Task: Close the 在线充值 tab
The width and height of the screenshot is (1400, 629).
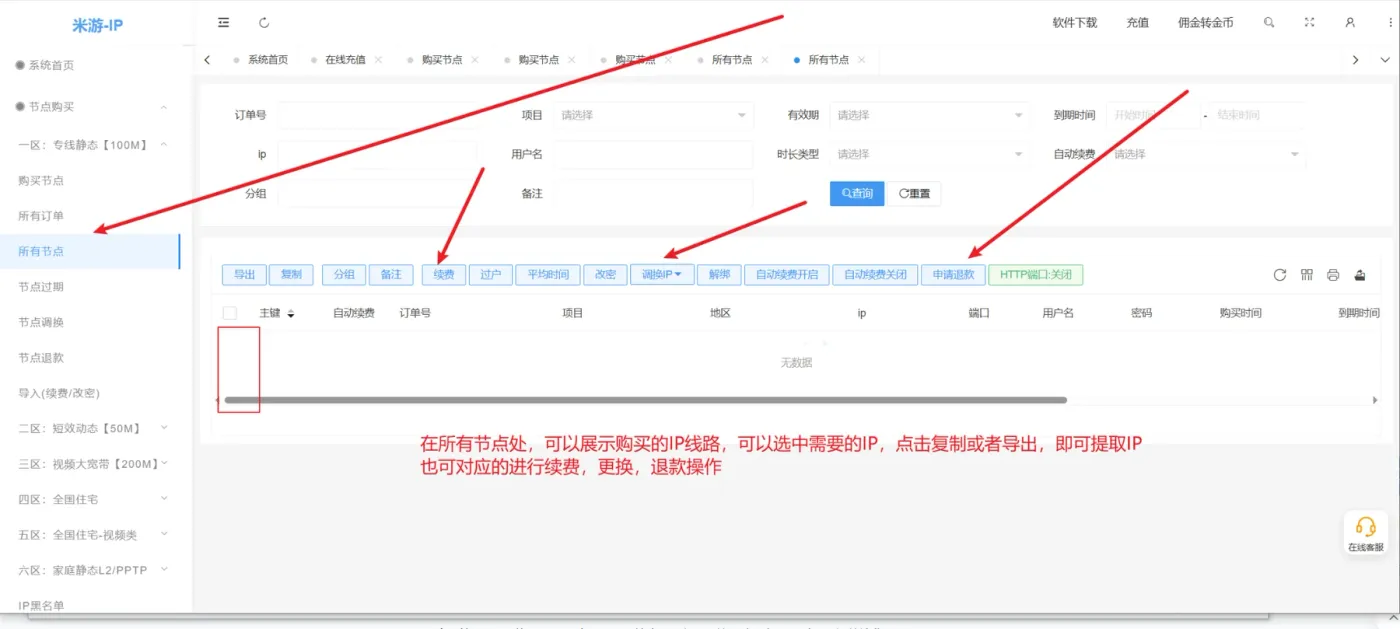Action: [x=378, y=60]
